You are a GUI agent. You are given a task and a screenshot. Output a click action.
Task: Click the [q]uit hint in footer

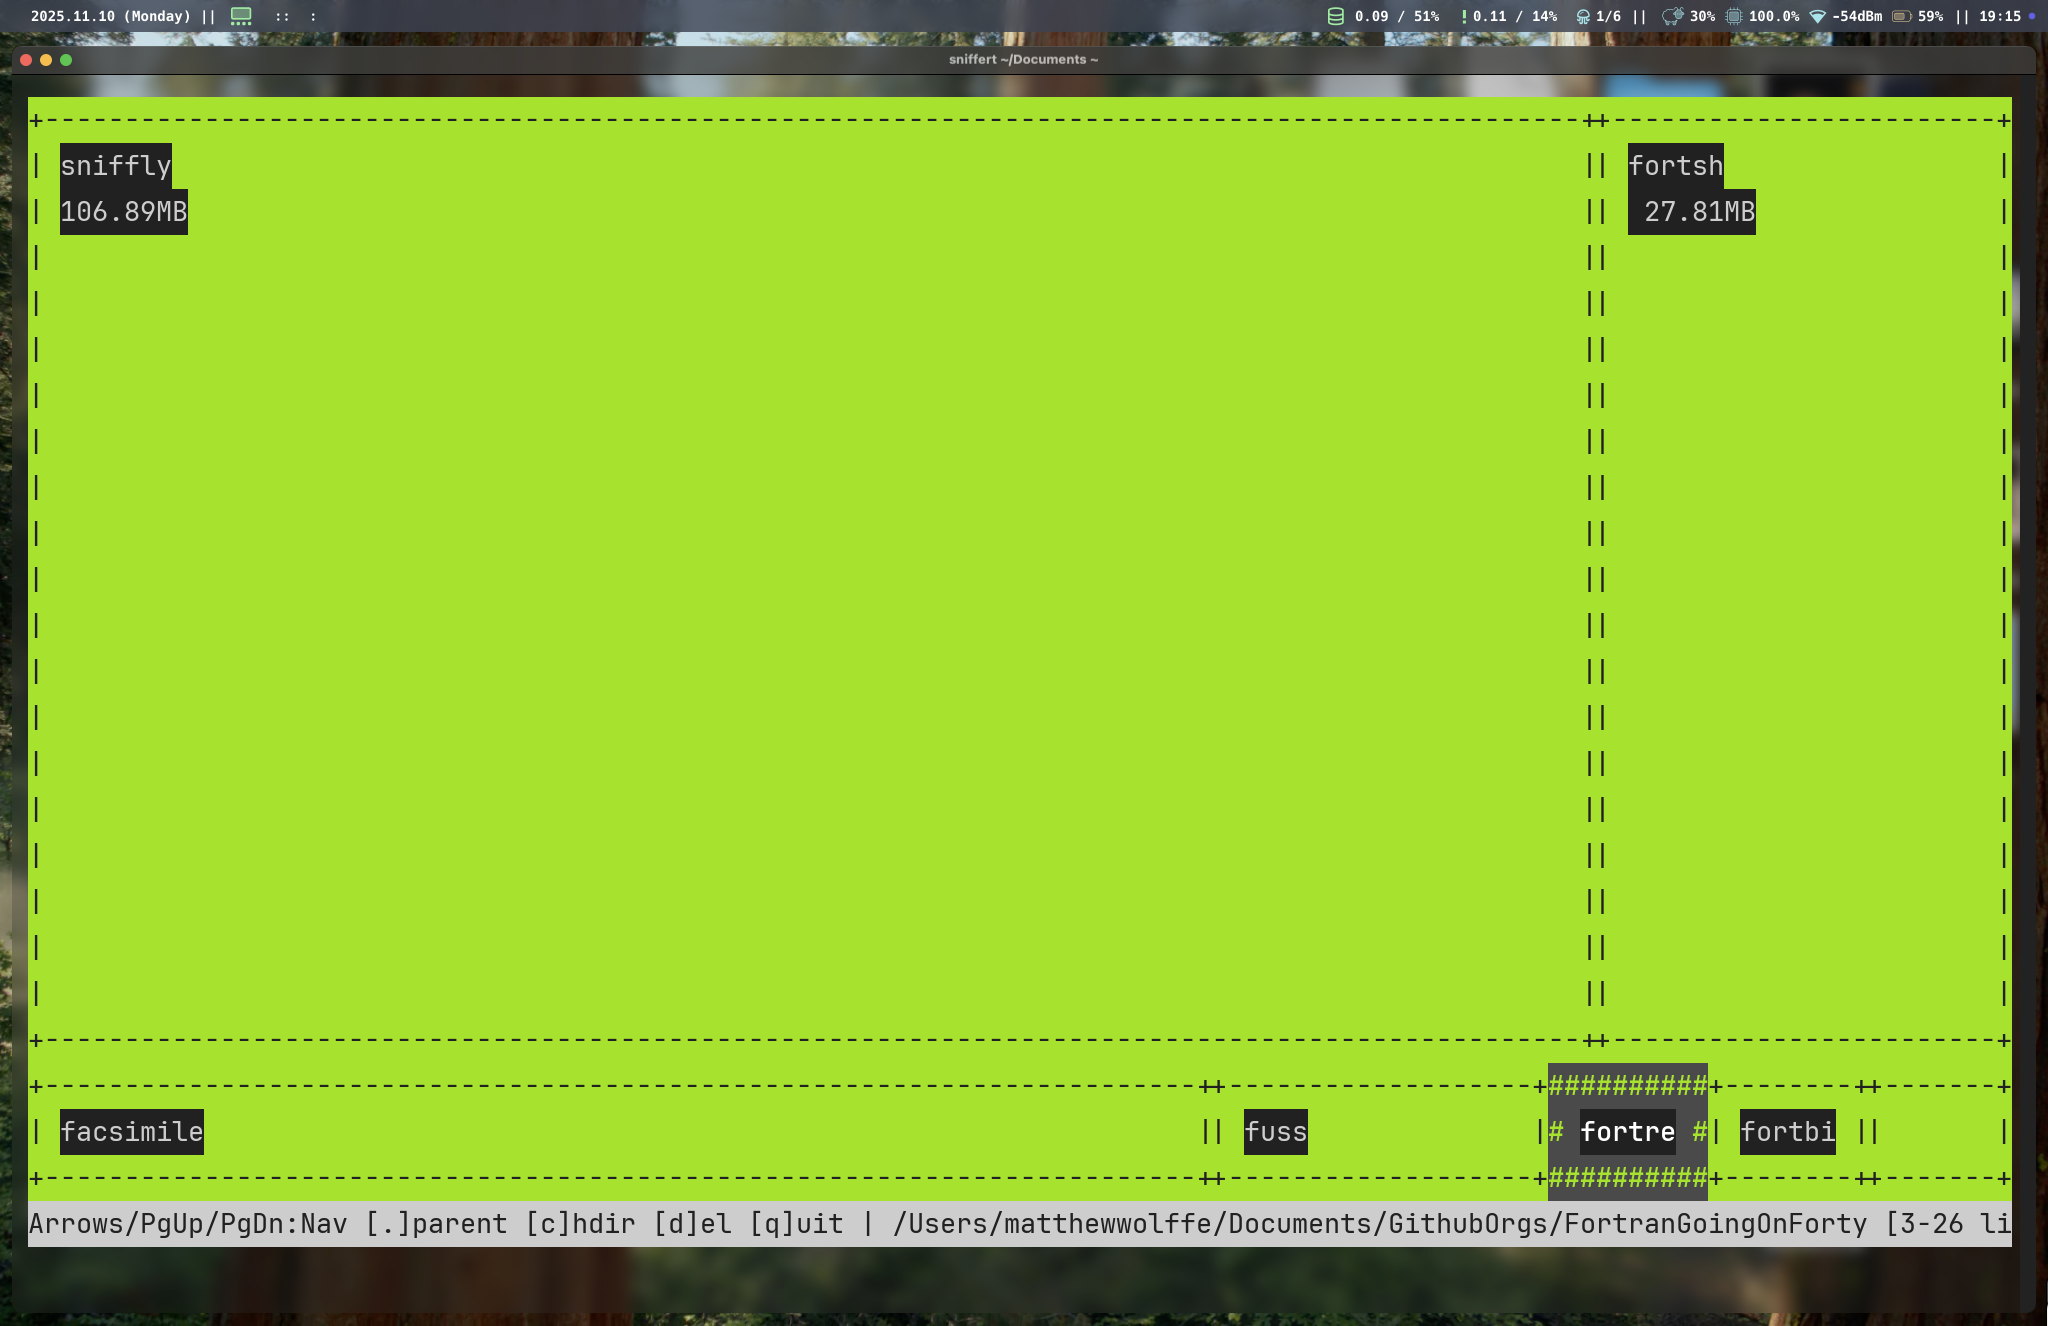(x=796, y=1224)
